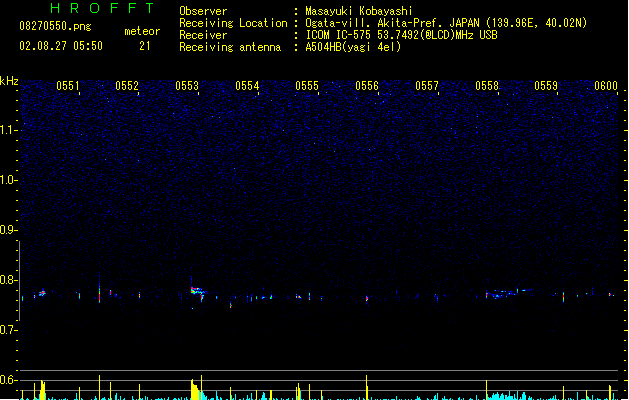629x400 pixels.
Task: Click the Receiving antenna field label
Action: pyautogui.click(x=230, y=47)
